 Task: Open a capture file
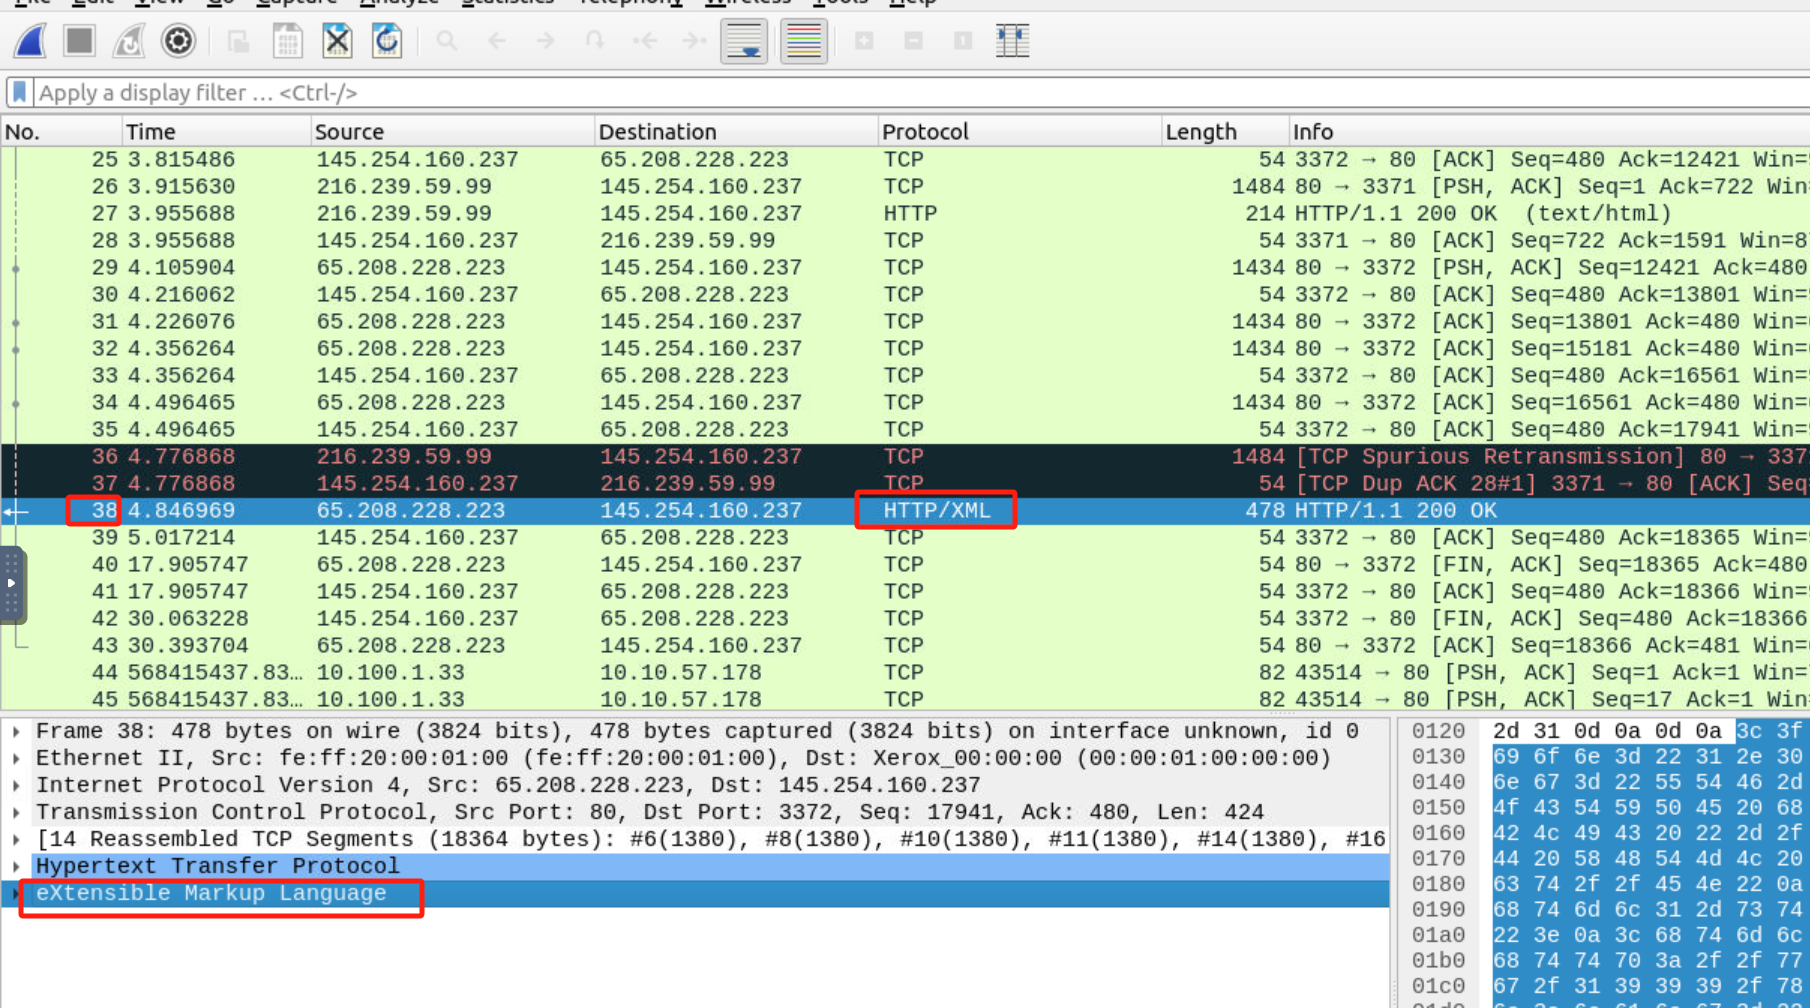[238, 41]
